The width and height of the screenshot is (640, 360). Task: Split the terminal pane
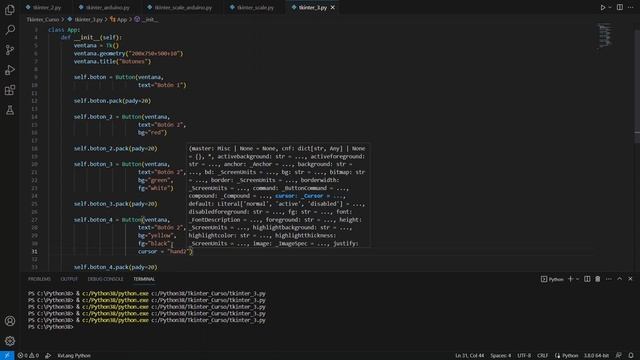(x=587, y=279)
